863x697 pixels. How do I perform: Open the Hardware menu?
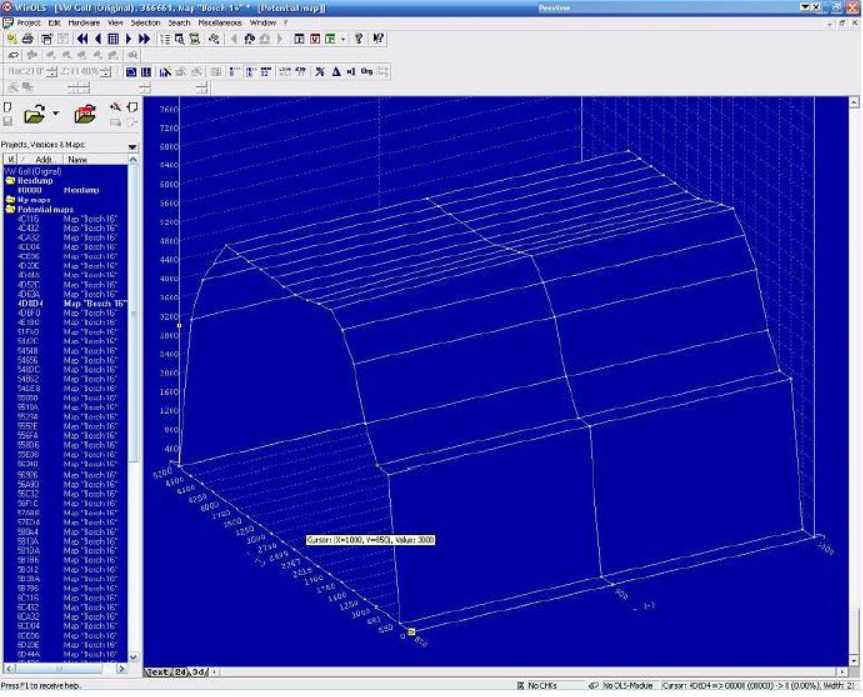tap(84, 23)
